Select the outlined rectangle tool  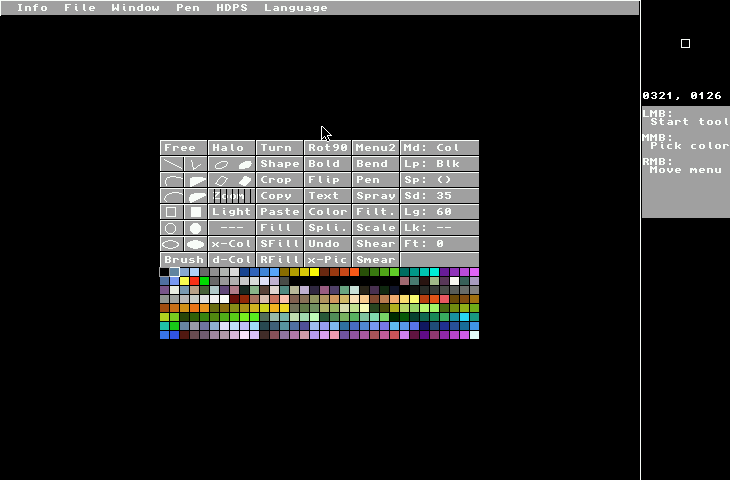tap(171, 212)
